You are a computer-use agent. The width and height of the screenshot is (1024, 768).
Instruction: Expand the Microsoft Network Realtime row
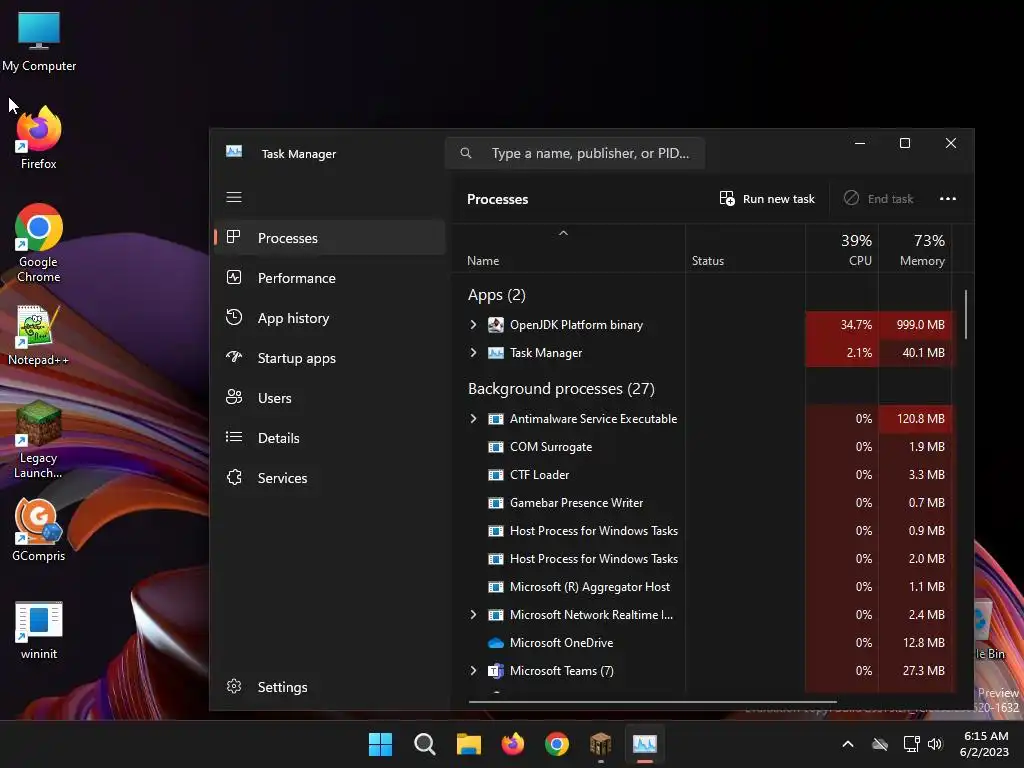473,615
